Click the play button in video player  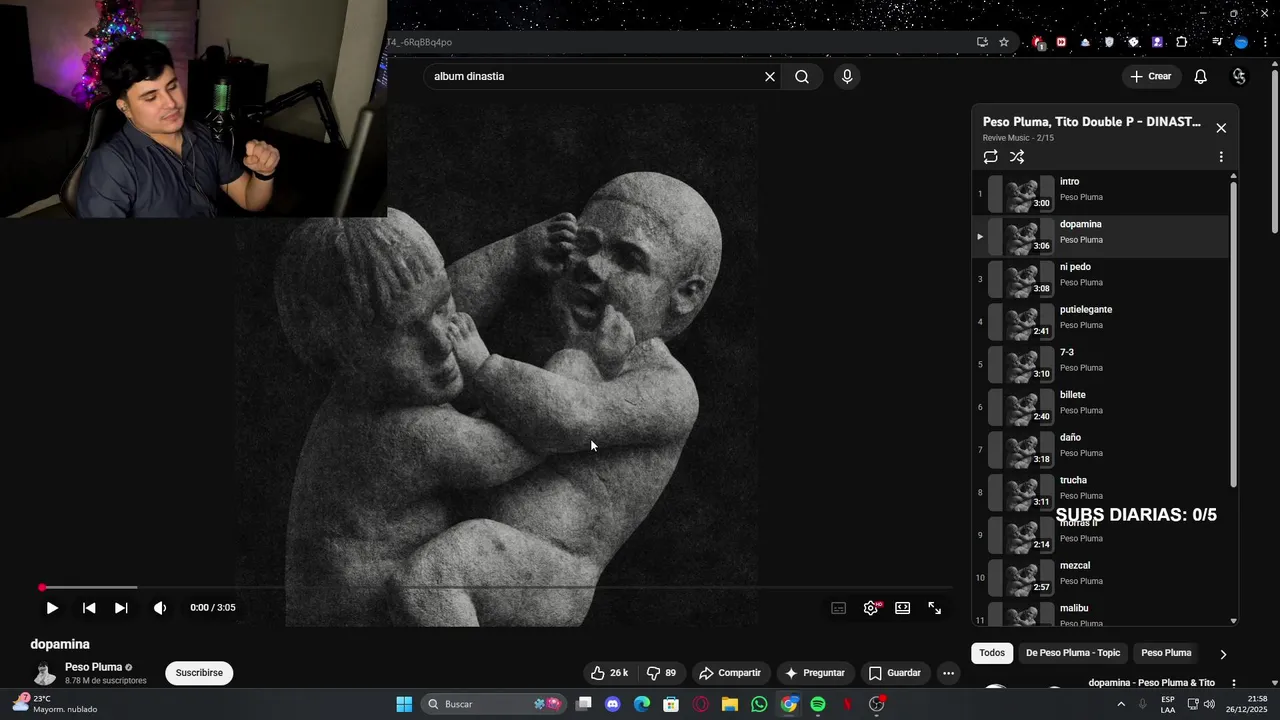pos(52,608)
